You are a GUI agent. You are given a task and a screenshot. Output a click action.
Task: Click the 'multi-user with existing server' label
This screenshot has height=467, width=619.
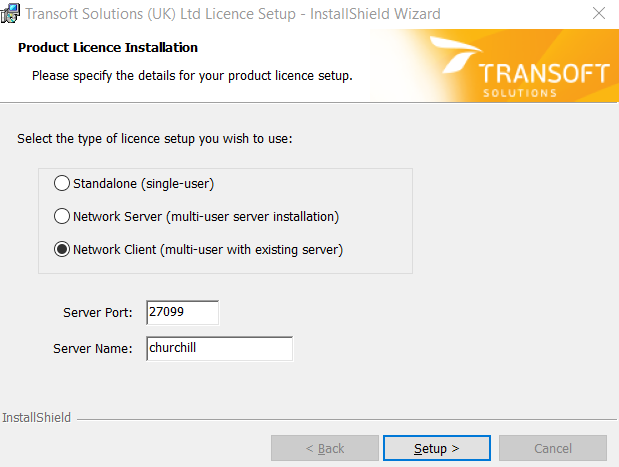pos(251,250)
